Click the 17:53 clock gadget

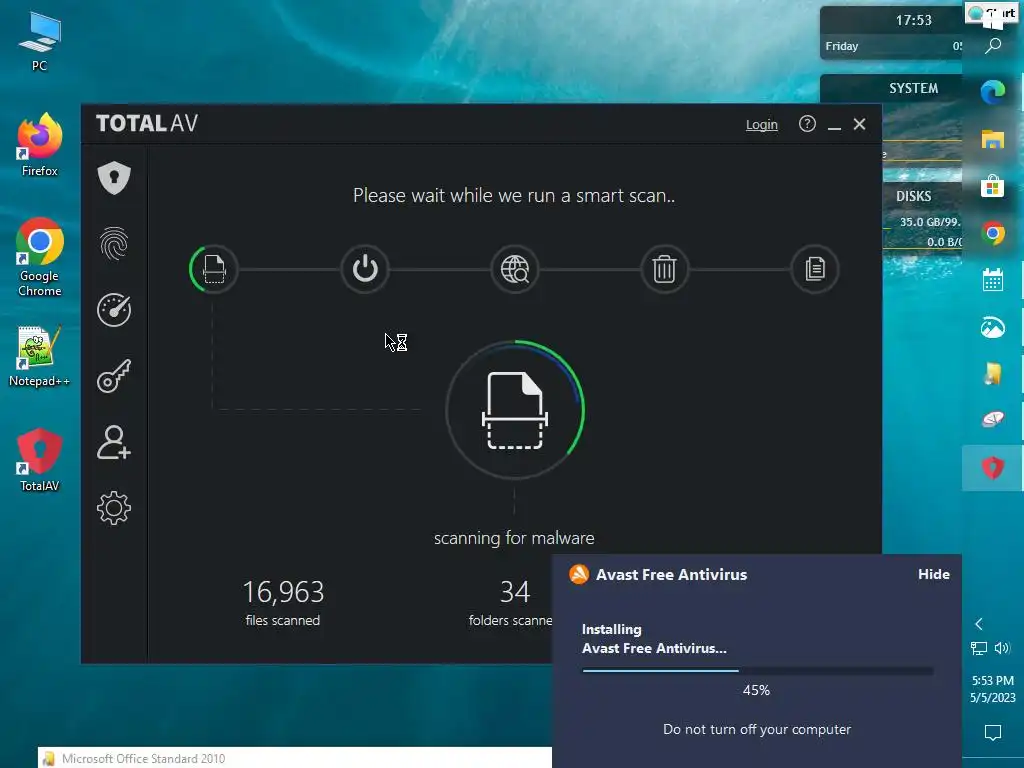pos(913,20)
